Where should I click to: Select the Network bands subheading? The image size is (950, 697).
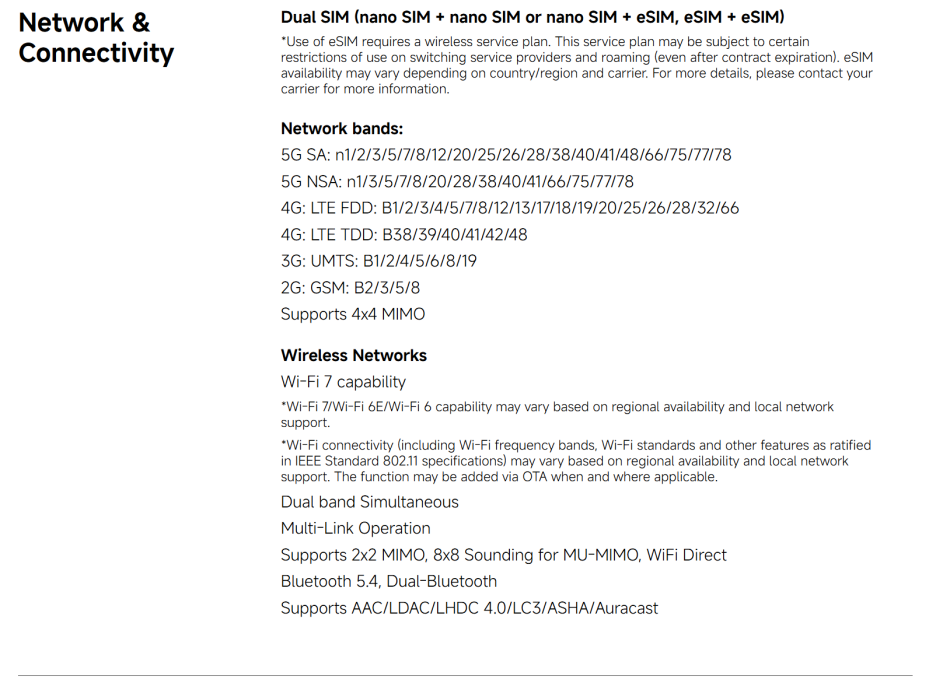point(342,128)
